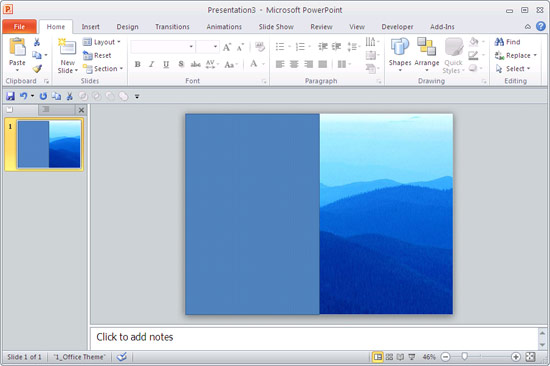550x366 pixels.
Task: Click Fit slide to window icon
Action: (530, 357)
